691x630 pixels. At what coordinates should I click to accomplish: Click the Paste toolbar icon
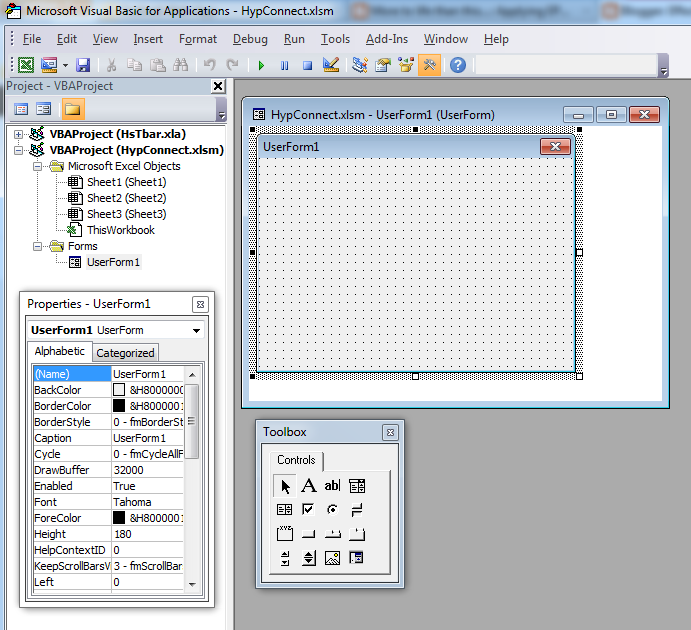click(157, 65)
